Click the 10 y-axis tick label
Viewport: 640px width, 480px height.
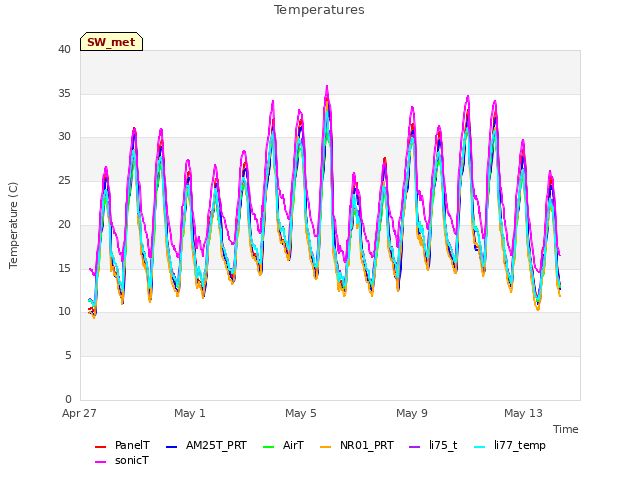pos(64,312)
